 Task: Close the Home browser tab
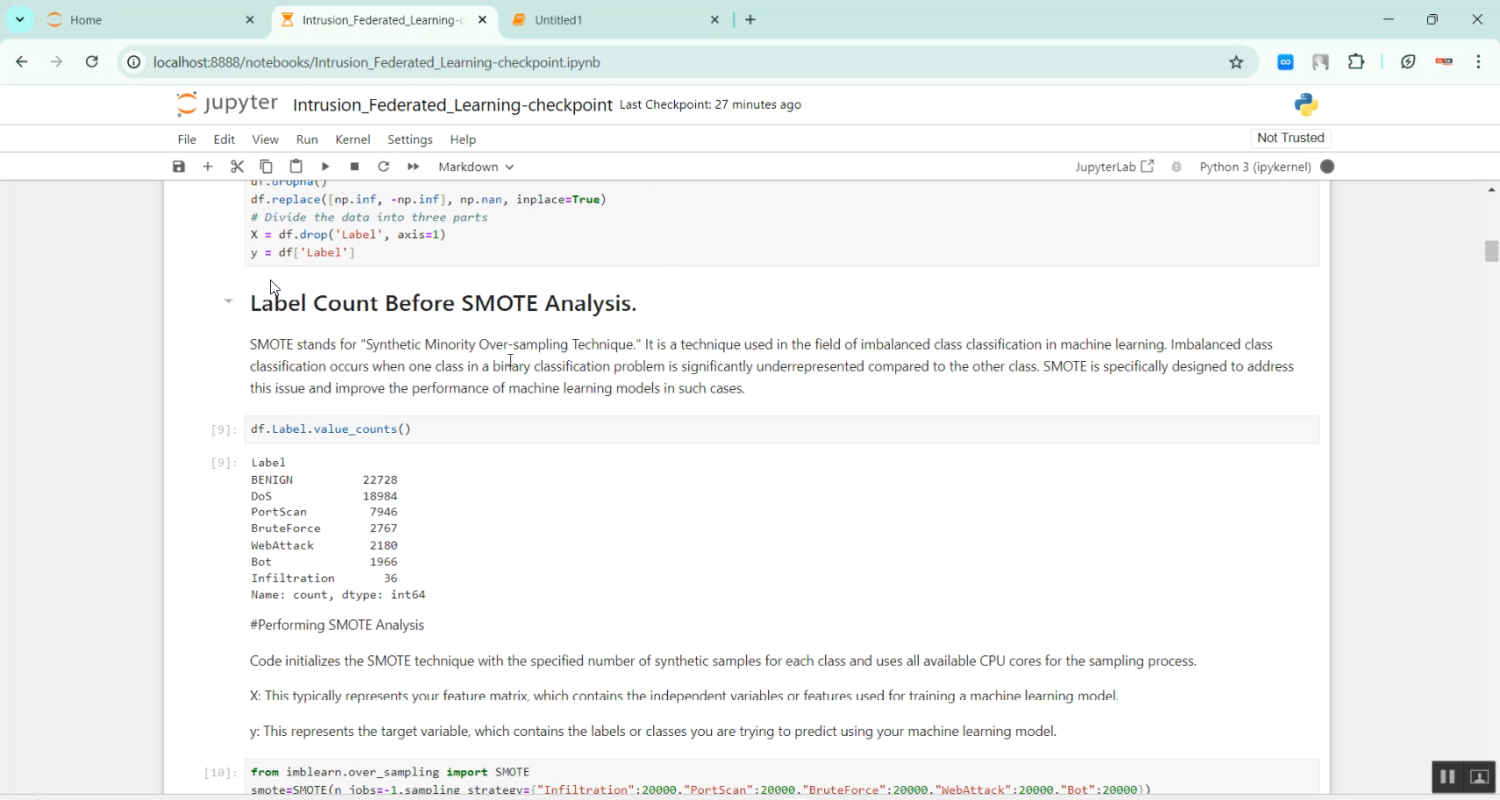(250, 20)
